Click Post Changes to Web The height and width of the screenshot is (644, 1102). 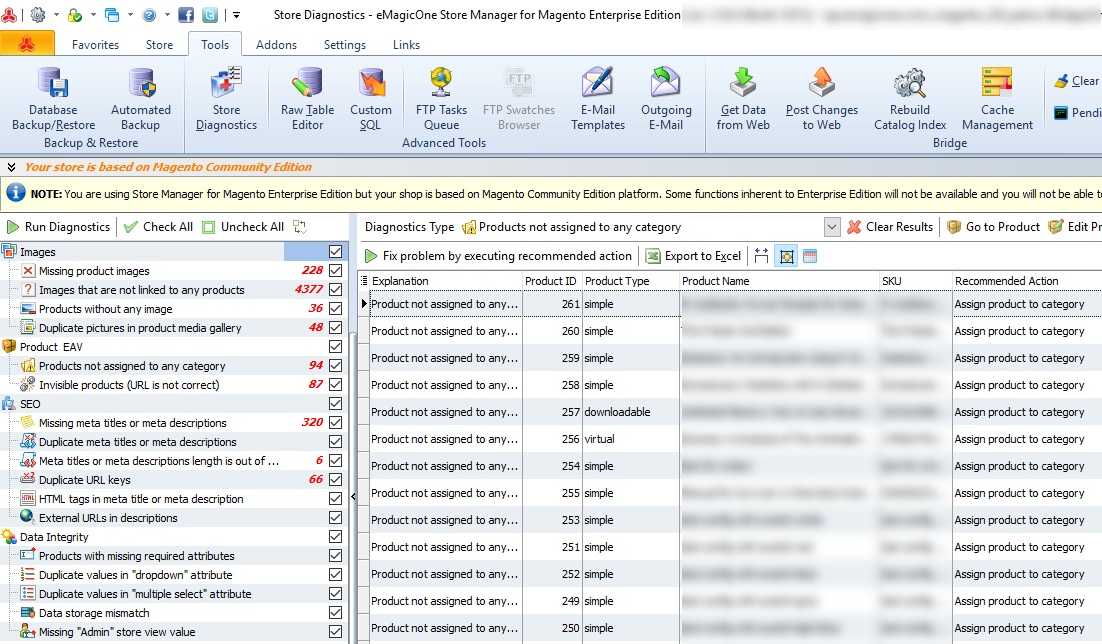coord(822,98)
